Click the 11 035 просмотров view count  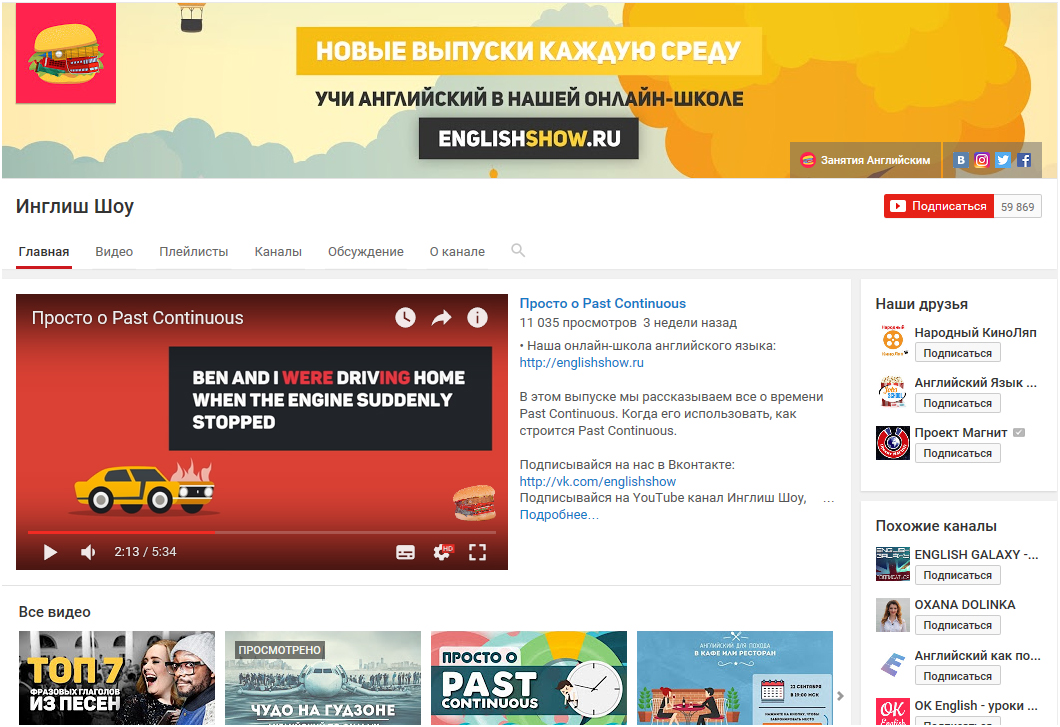578,323
